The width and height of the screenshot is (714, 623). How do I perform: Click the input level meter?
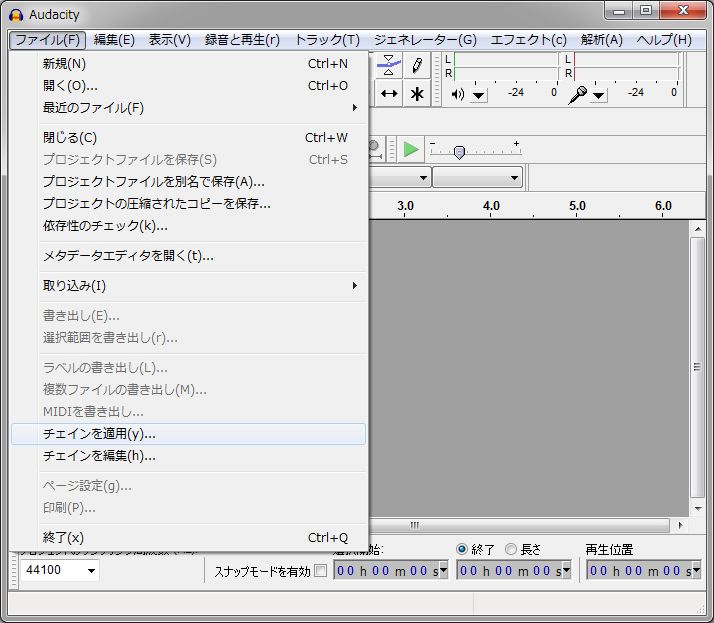click(x=627, y=66)
